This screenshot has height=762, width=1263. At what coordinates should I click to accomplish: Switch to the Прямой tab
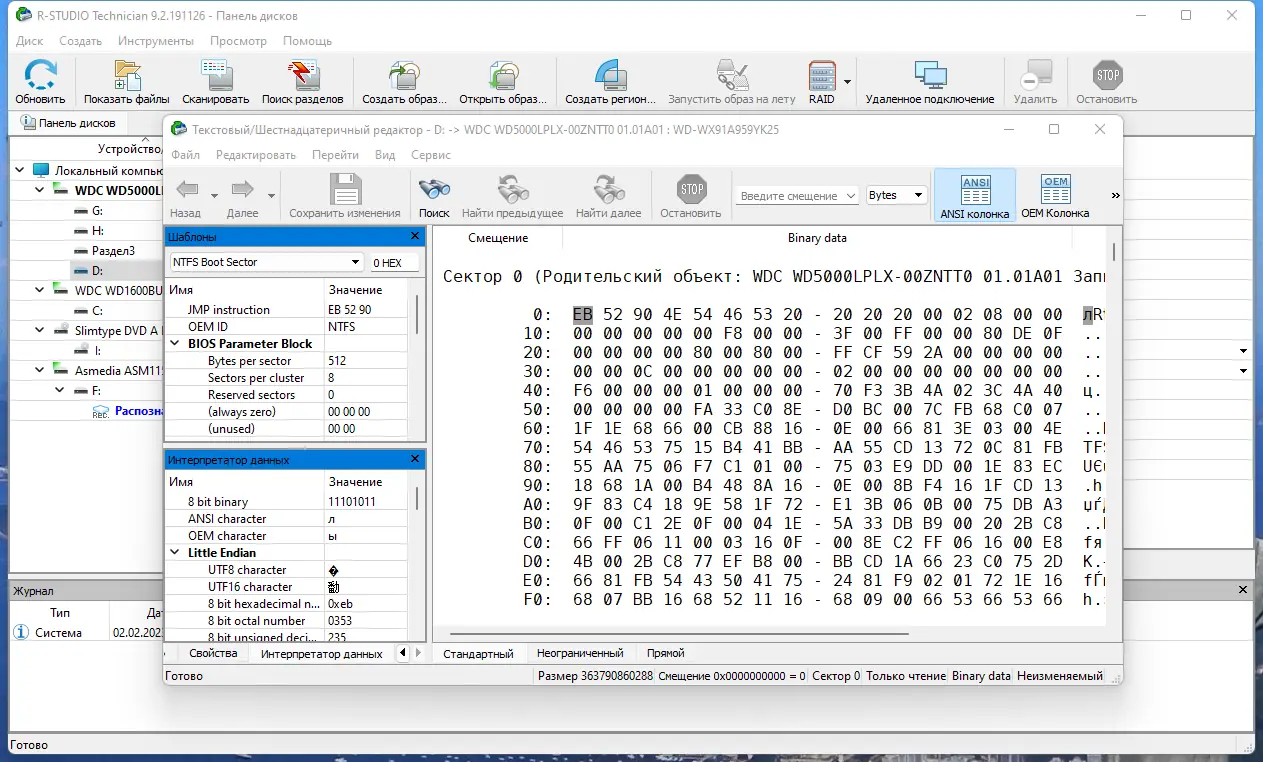point(666,653)
